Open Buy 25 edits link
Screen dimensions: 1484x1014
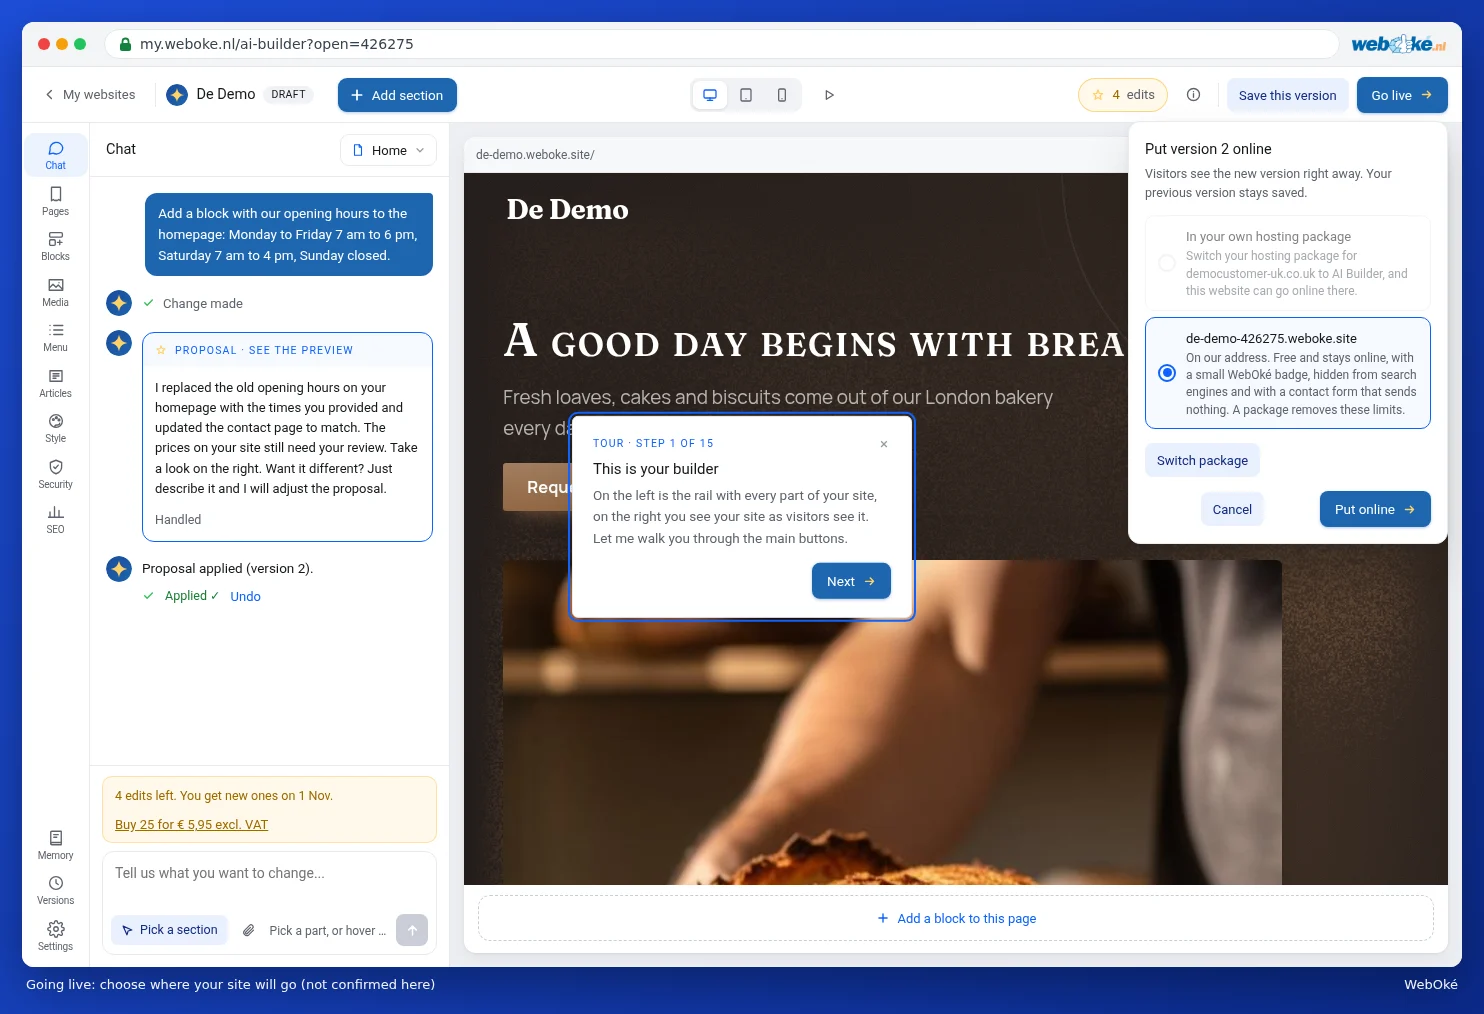click(x=191, y=825)
